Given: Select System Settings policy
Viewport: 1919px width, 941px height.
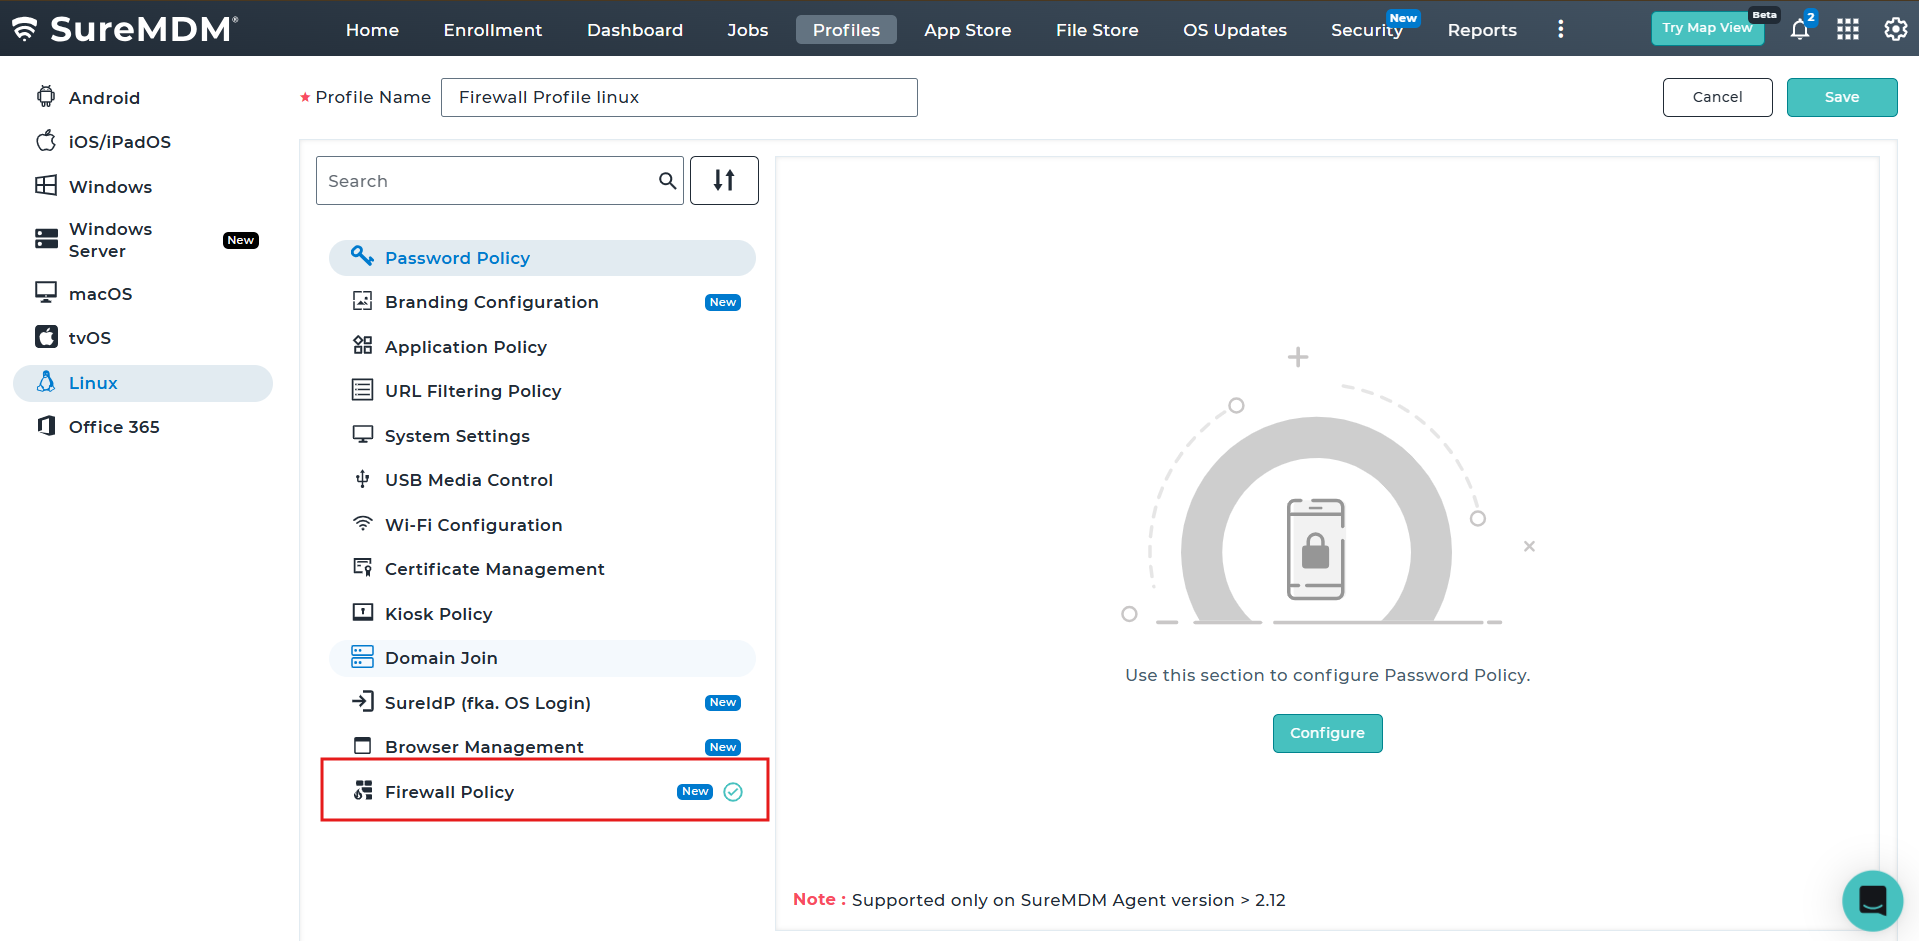Looking at the screenshot, I should click(x=542, y=436).
